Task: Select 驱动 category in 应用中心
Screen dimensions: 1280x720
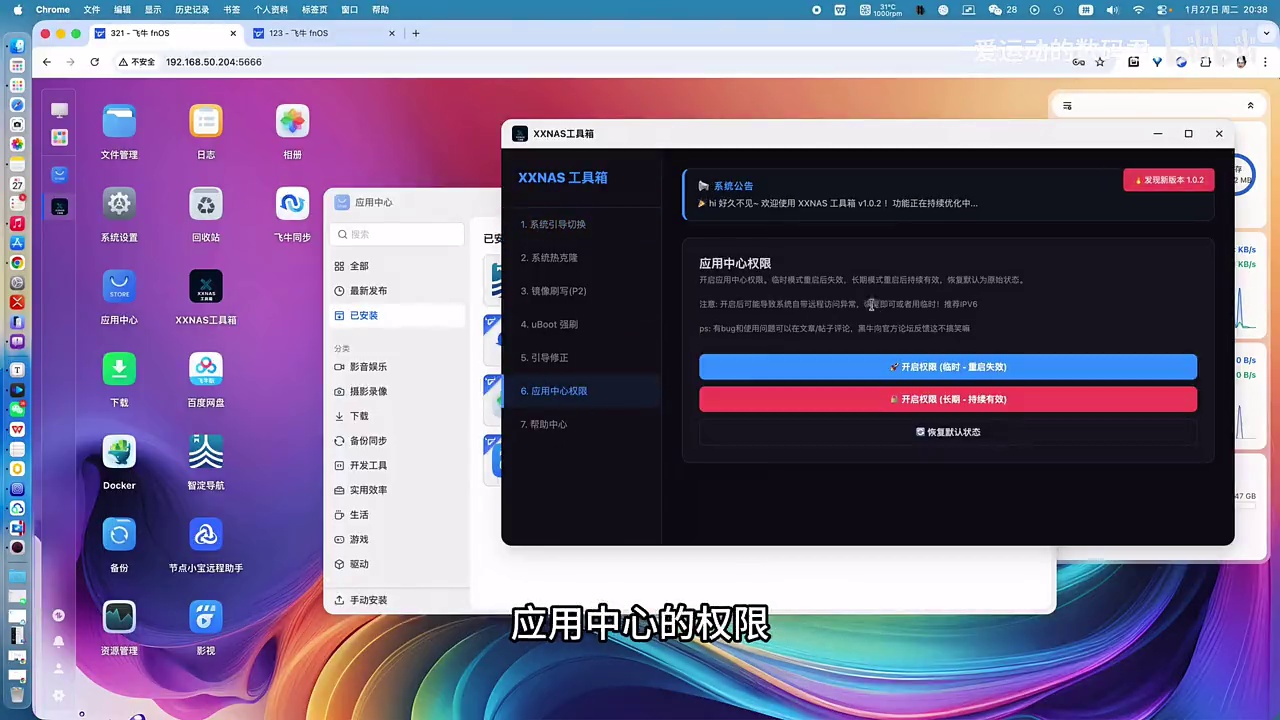Action: point(397,564)
